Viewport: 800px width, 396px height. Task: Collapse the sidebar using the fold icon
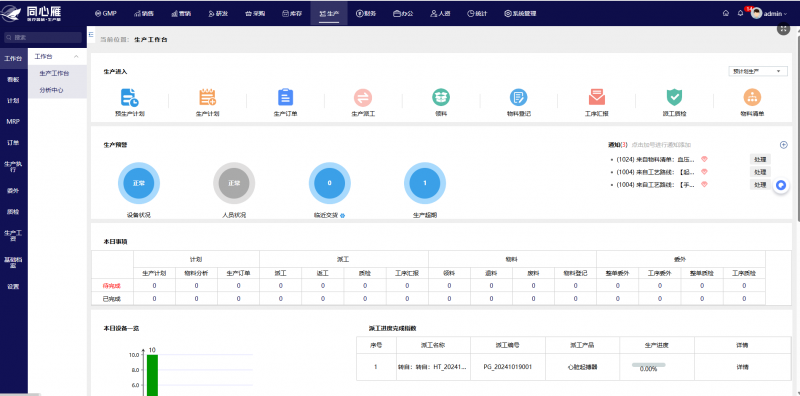click(x=91, y=35)
